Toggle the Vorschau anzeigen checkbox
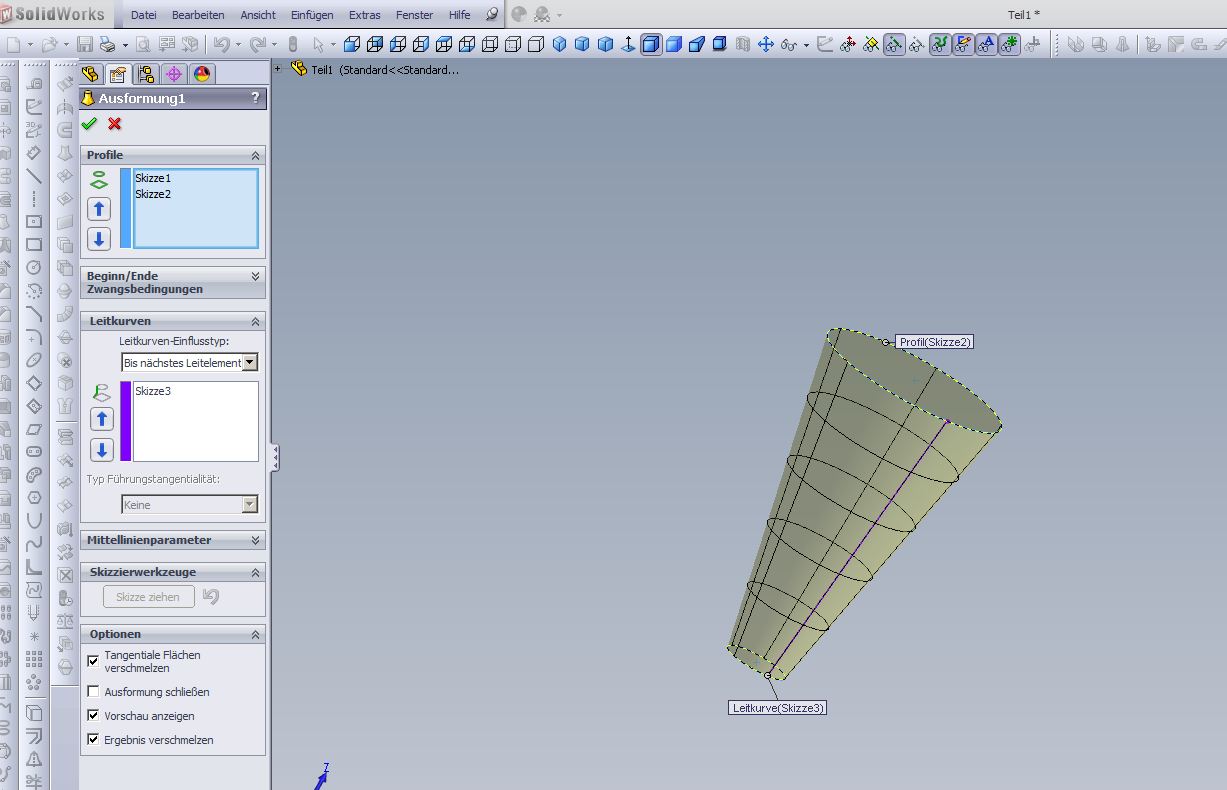Viewport: 1227px width, 790px height. click(93, 716)
